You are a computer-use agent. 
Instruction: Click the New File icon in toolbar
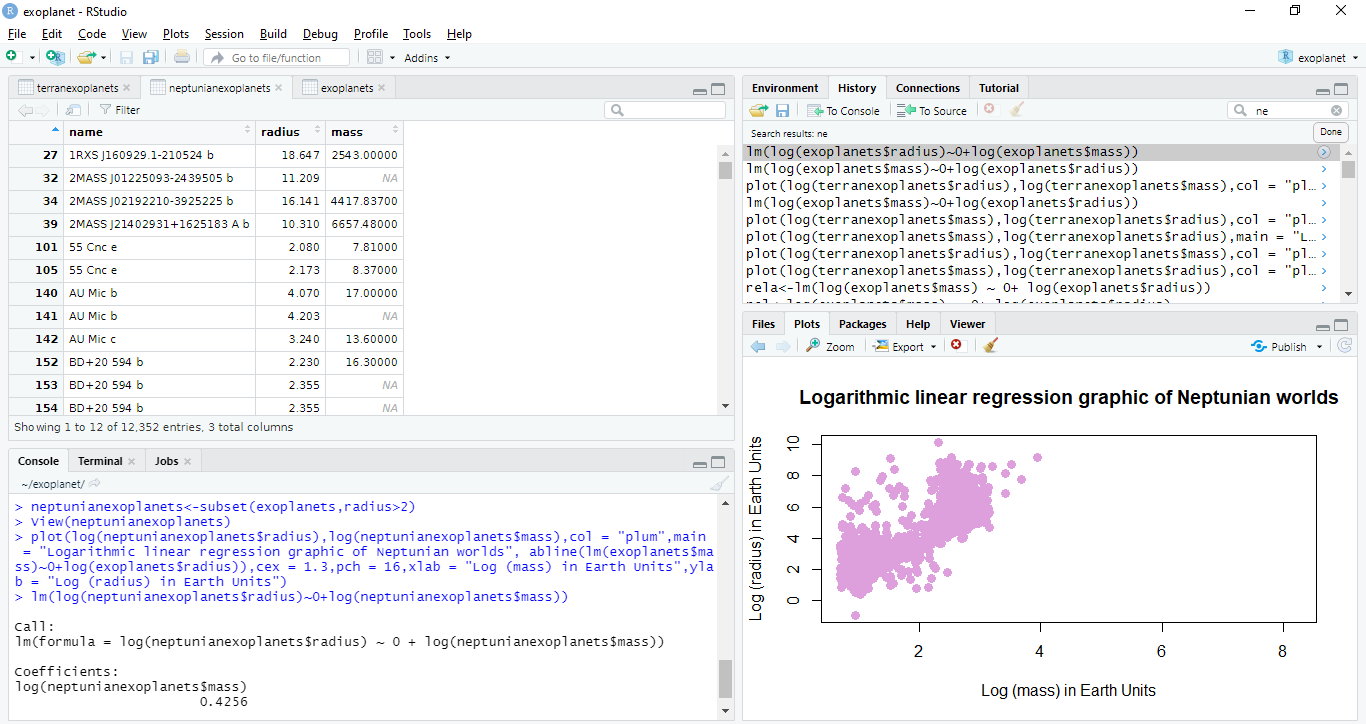click(x=11, y=57)
